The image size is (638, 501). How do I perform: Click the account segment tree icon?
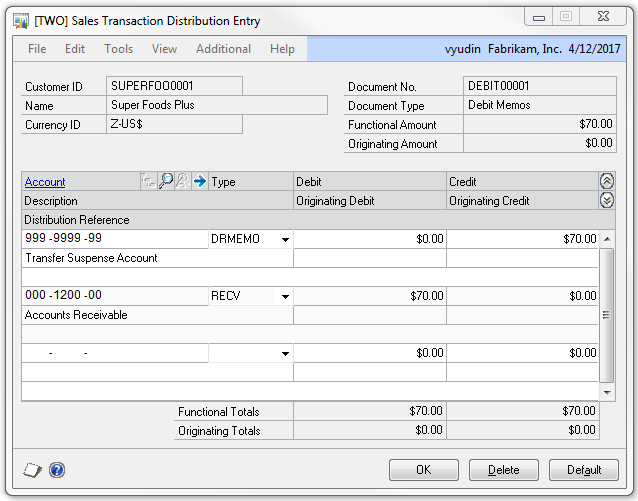click(x=149, y=181)
